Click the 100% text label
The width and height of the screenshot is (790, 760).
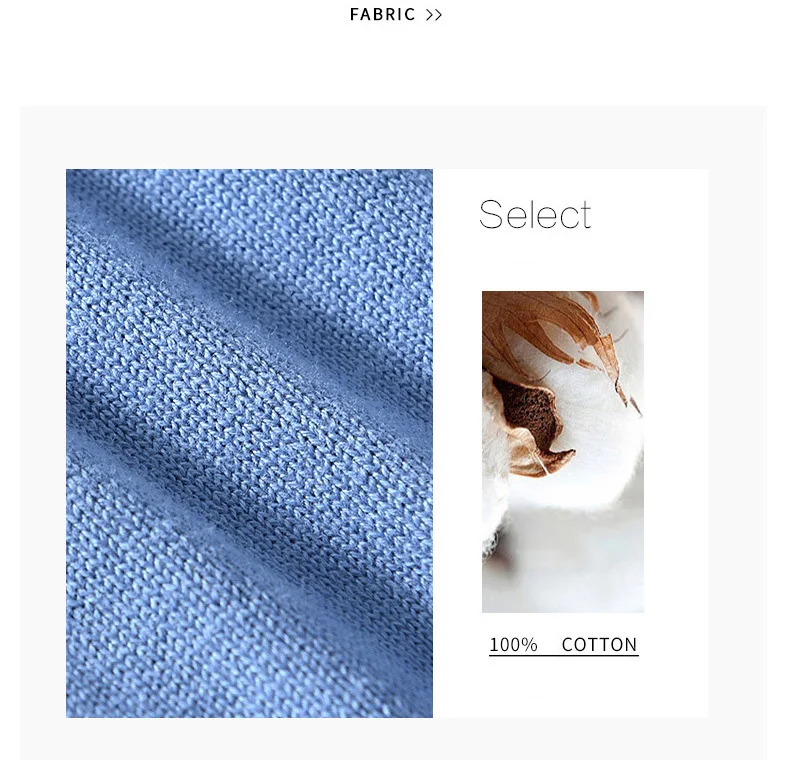513,645
